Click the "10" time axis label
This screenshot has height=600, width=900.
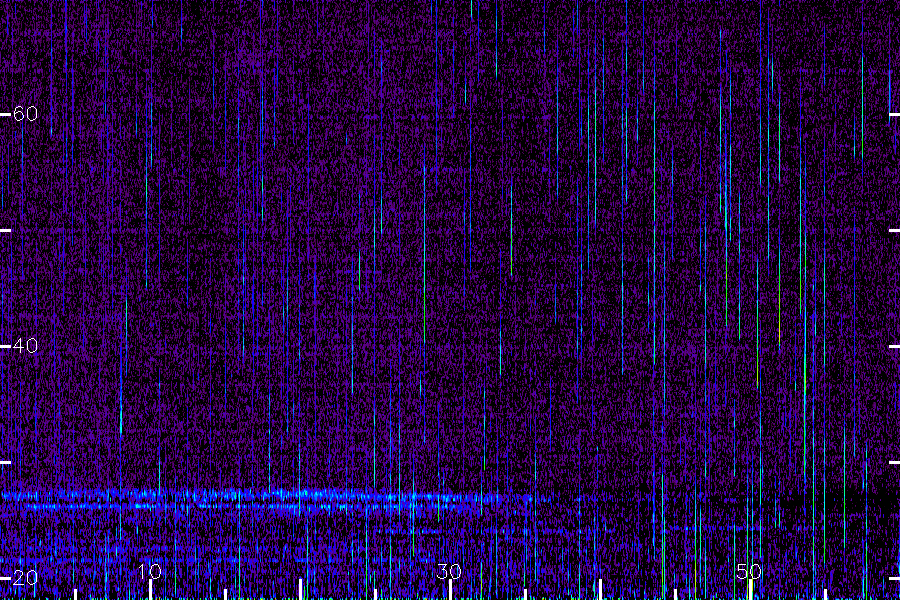150,571
